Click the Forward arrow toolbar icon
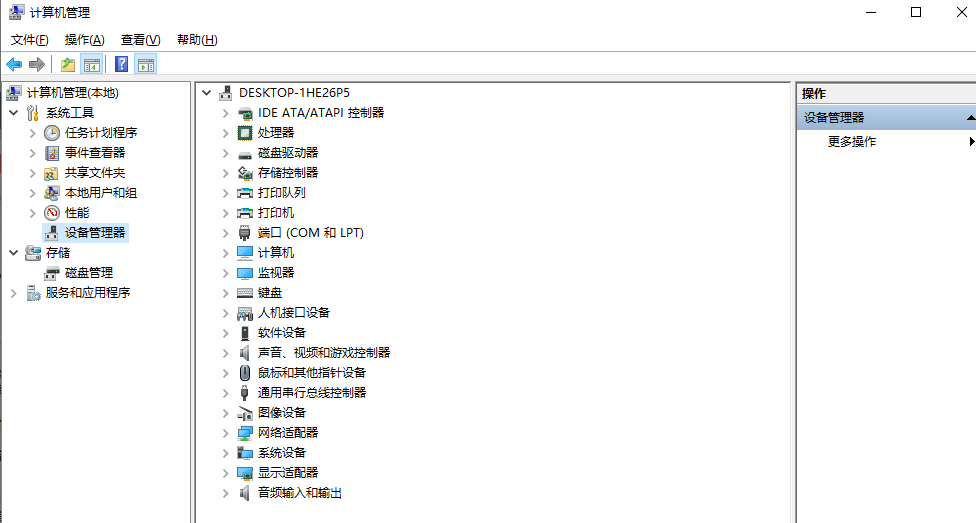The width and height of the screenshot is (976, 523). point(37,64)
